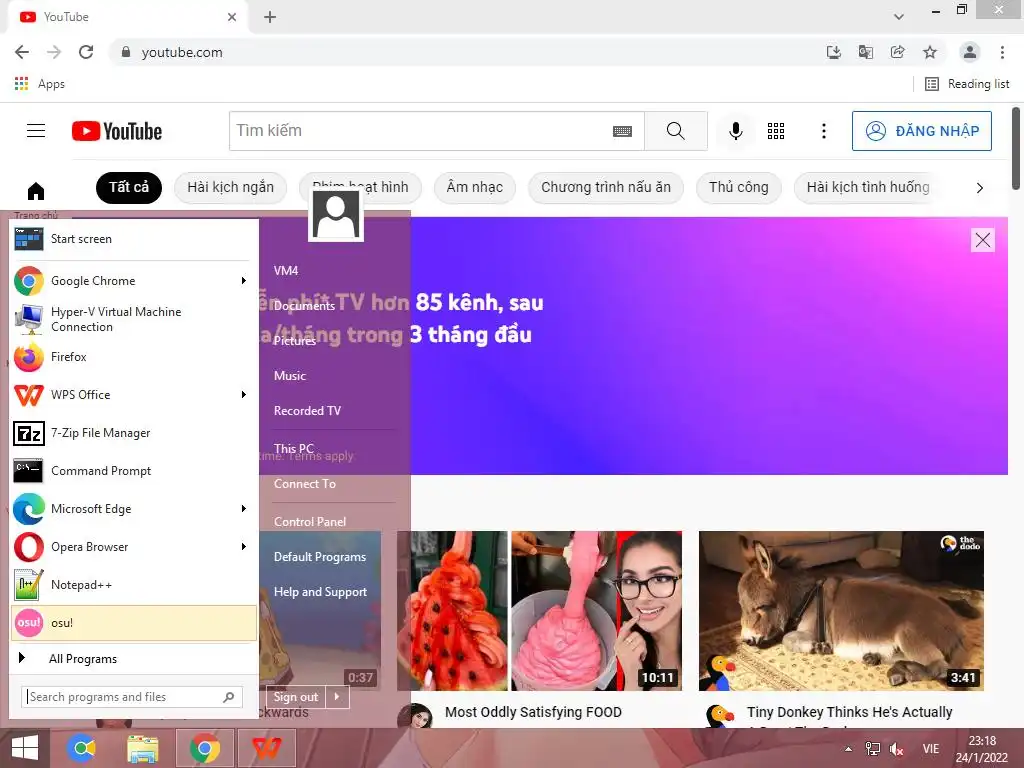Image resolution: width=1024 pixels, height=768 pixels.
Task: Open YouTube settings three-dot menu
Action: 824,131
